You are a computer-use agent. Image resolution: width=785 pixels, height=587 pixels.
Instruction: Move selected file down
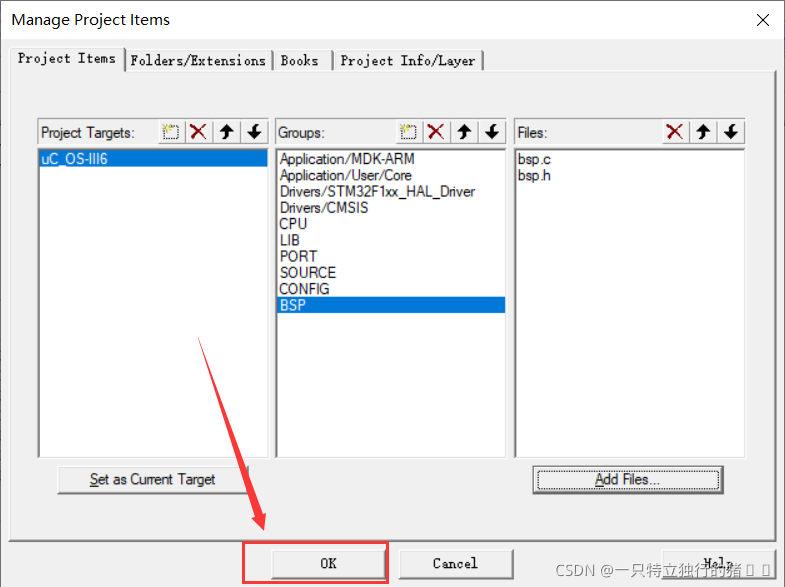coord(731,132)
